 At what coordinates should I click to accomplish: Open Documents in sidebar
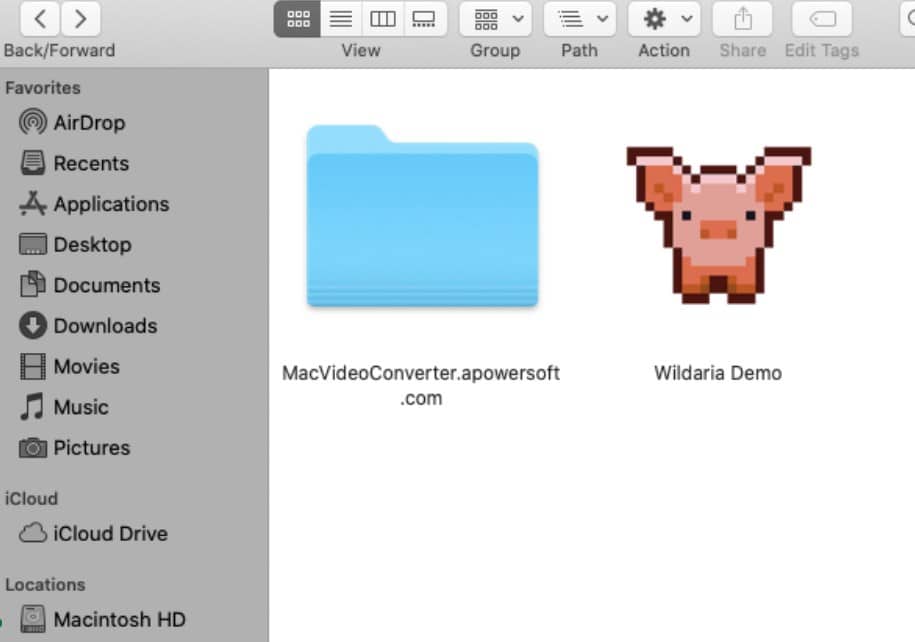[x=90, y=285]
